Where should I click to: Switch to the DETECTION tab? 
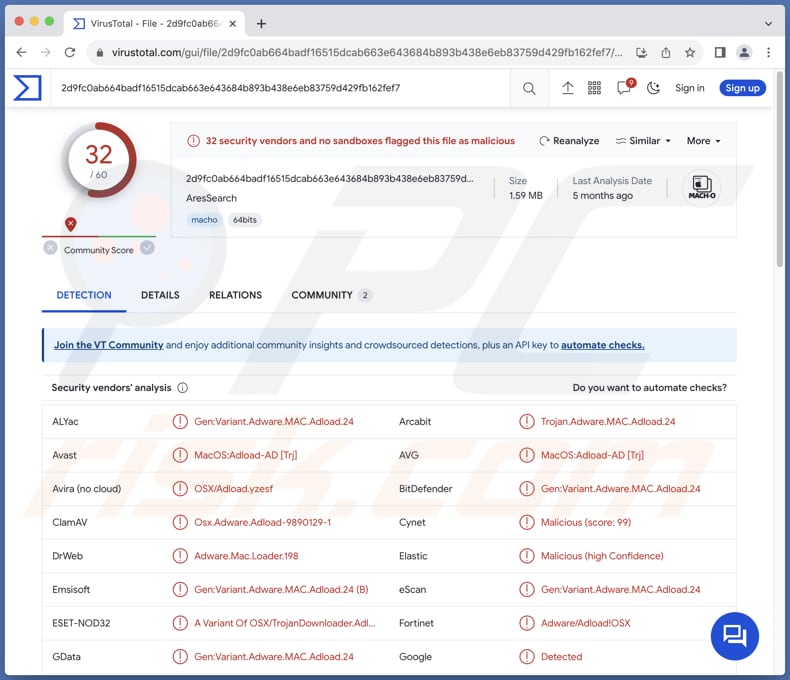tap(84, 295)
